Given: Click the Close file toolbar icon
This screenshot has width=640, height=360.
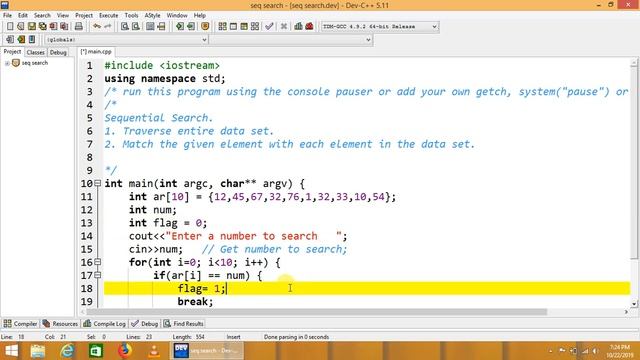Looking at the screenshot, I should click(53, 27).
